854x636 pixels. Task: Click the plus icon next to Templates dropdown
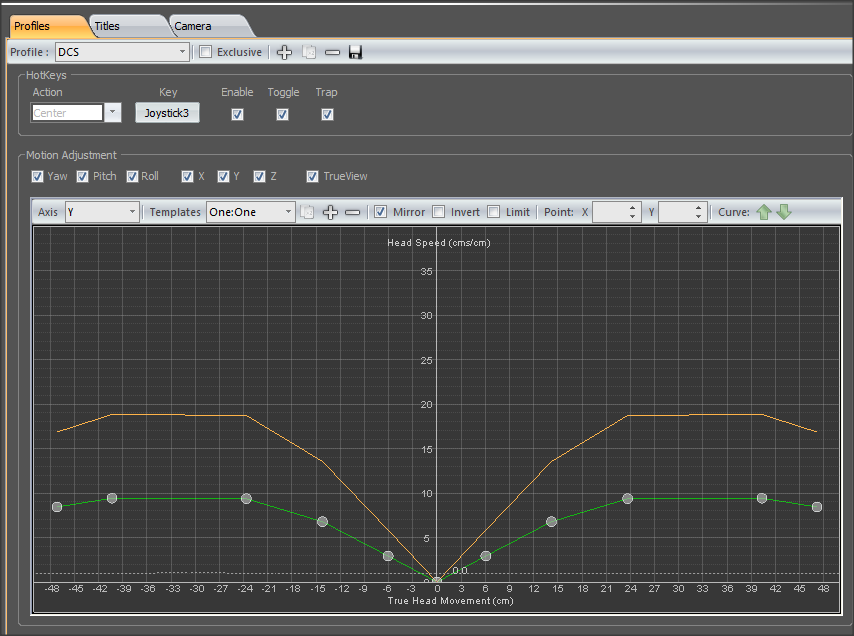330,212
